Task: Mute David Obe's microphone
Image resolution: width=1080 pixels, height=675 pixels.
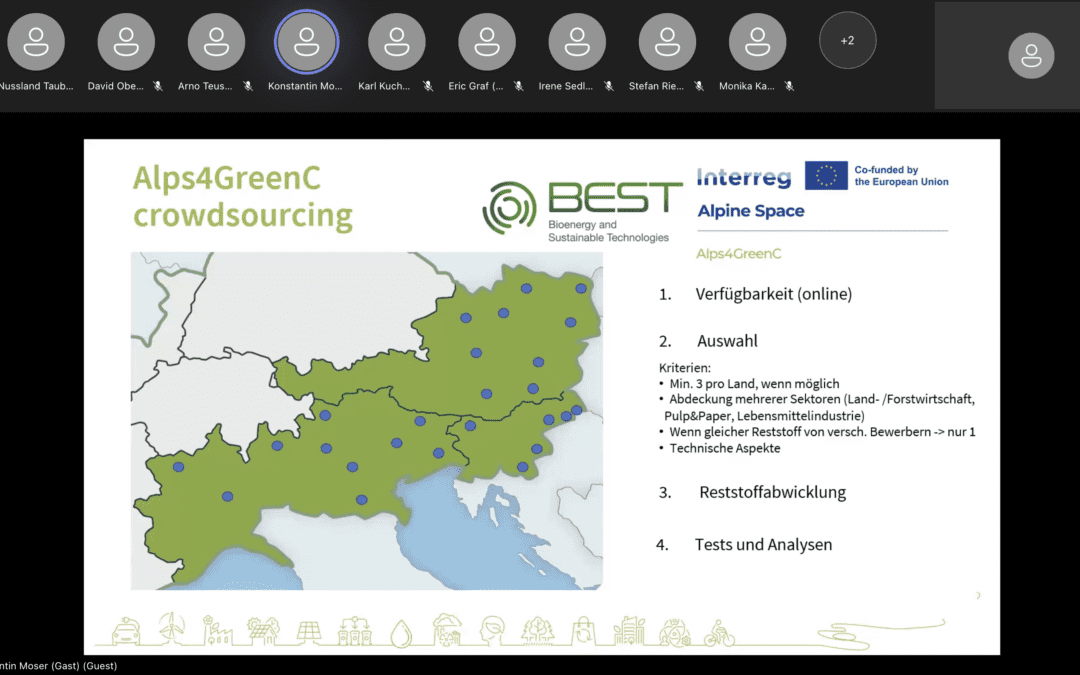Action: [157, 87]
